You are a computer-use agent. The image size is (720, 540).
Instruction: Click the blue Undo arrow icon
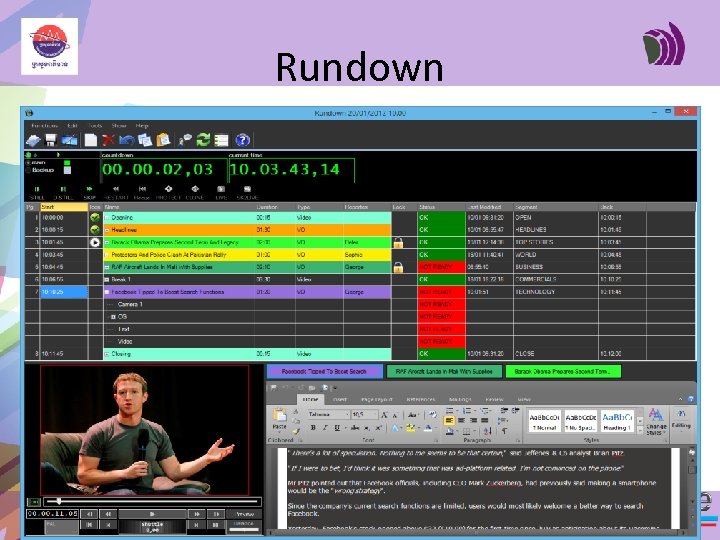126,140
